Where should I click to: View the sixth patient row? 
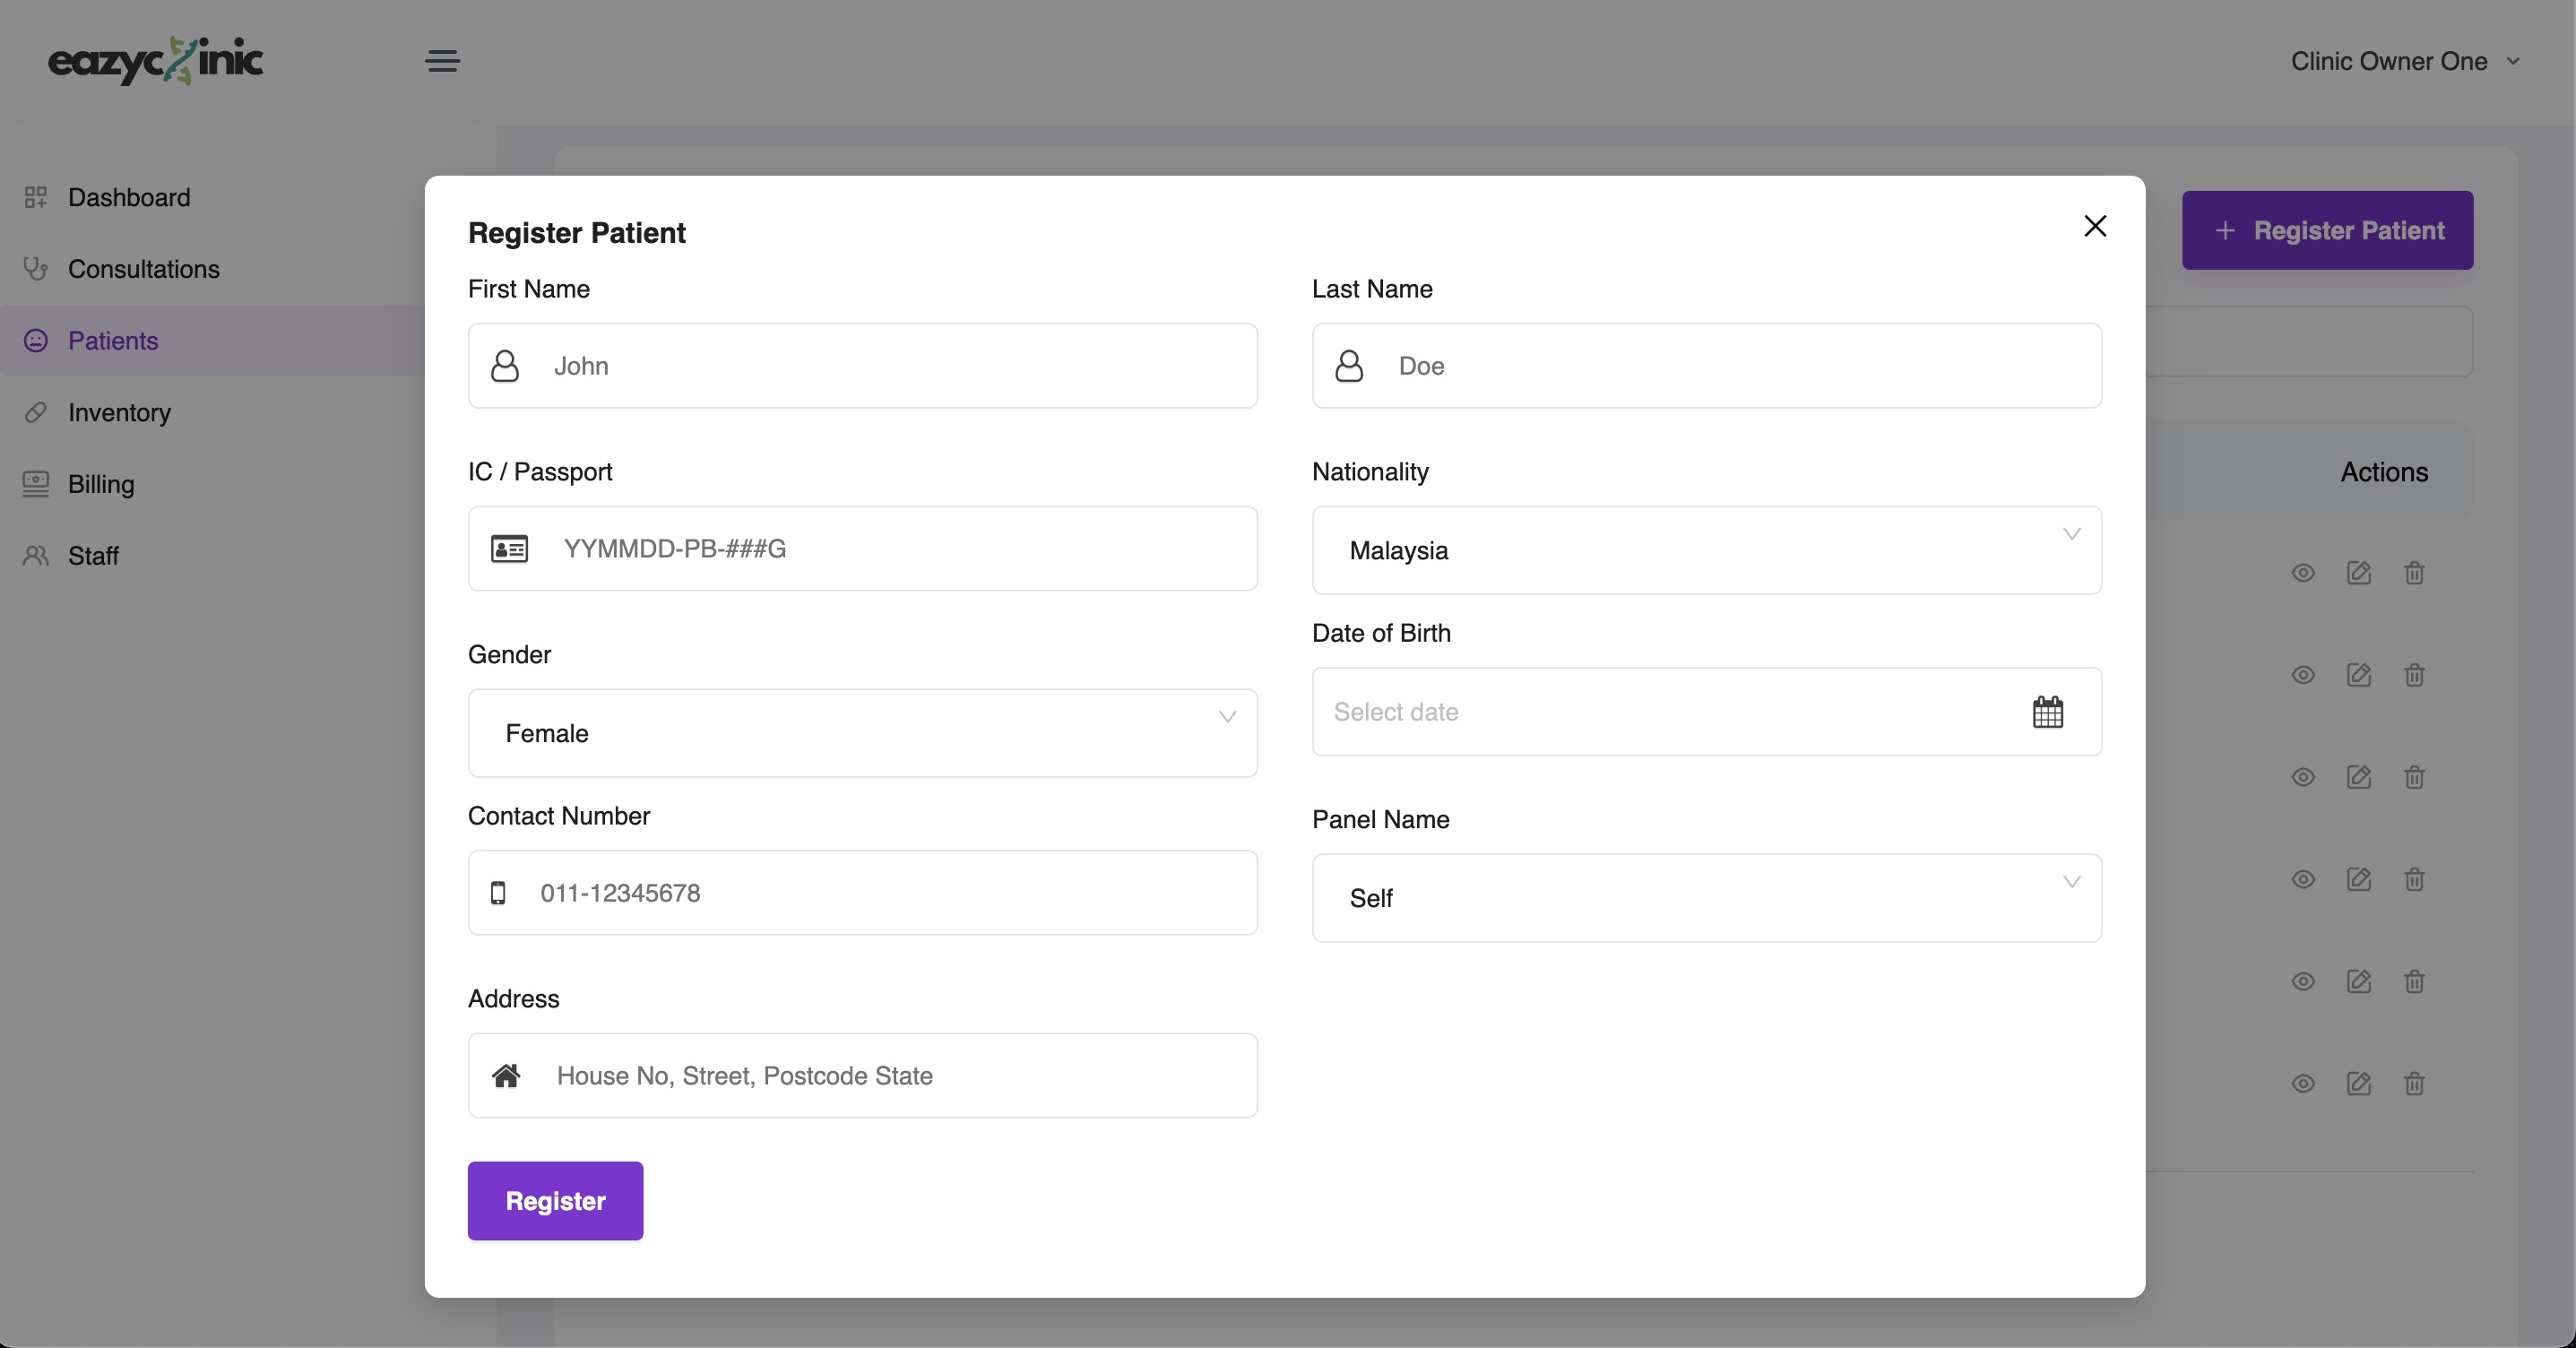(x=2303, y=1083)
